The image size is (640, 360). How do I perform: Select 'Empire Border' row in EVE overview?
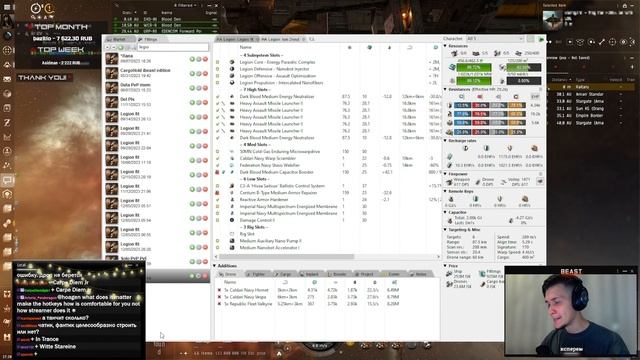[x=591, y=116]
